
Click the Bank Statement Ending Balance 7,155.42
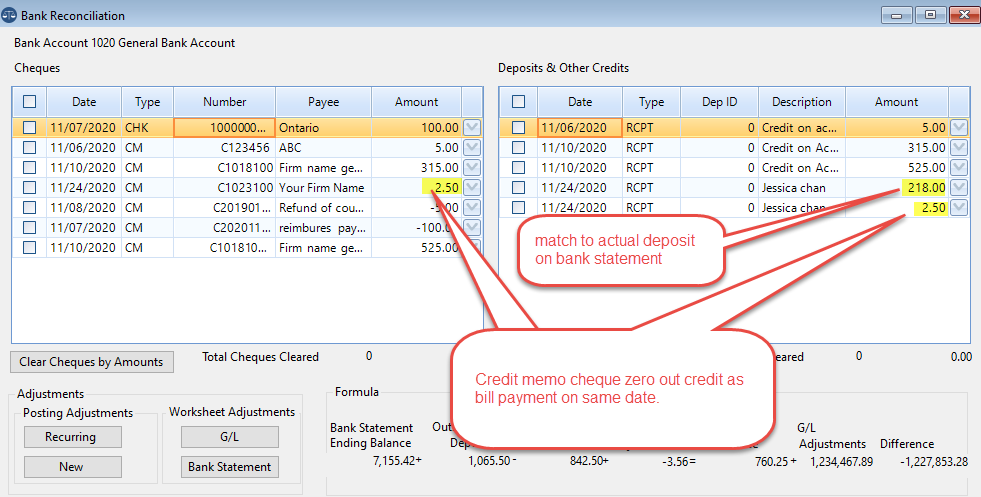click(397, 461)
